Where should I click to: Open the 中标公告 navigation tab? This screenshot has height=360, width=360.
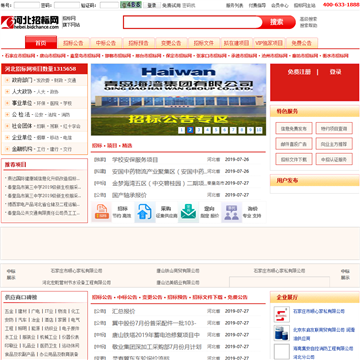pyautogui.click(x=106, y=43)
